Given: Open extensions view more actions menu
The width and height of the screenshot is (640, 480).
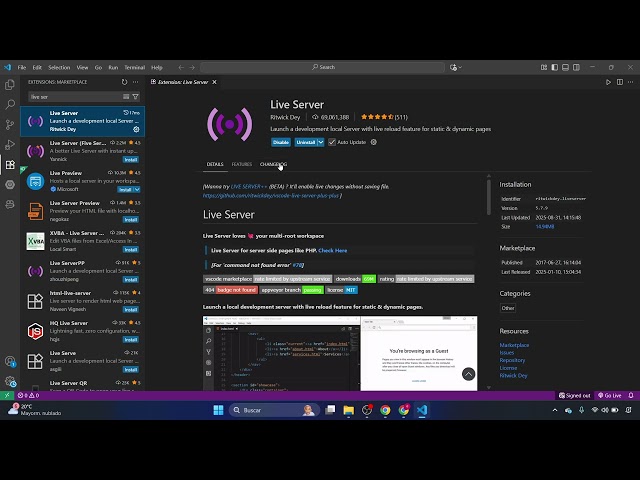Looking at the screenshot, I should point(136,82).
